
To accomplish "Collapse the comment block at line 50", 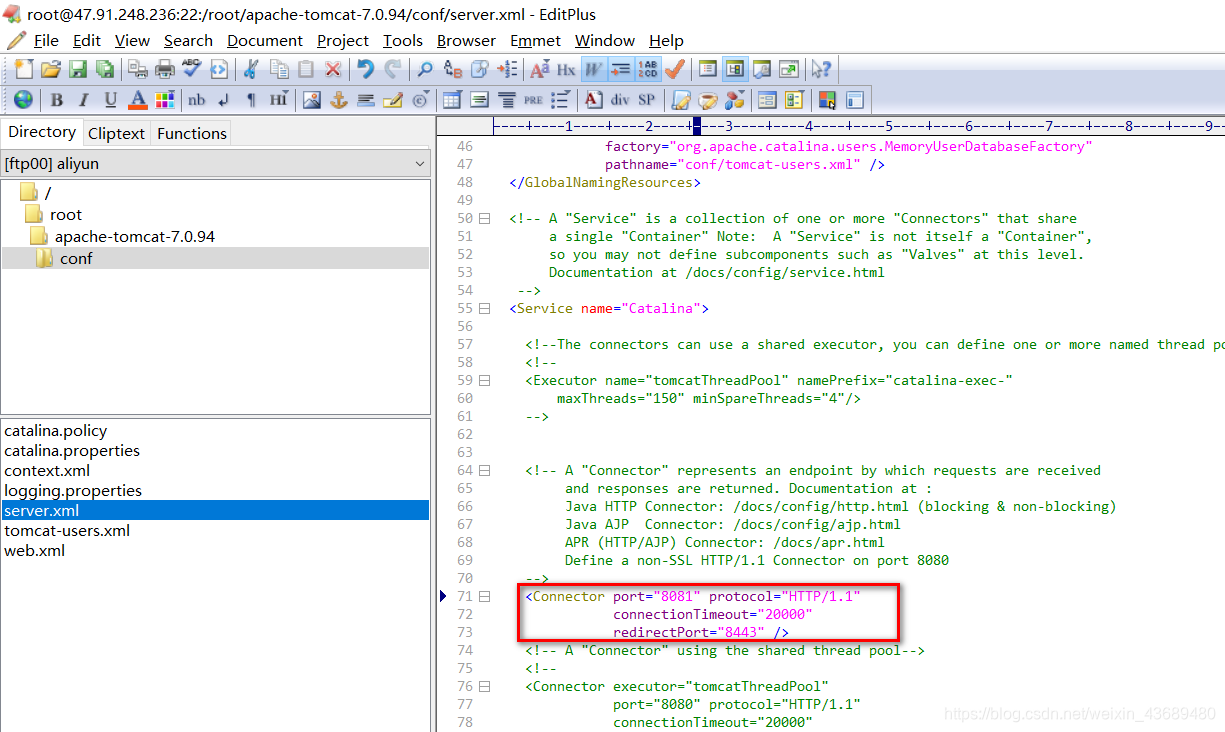I will (485, 218).
